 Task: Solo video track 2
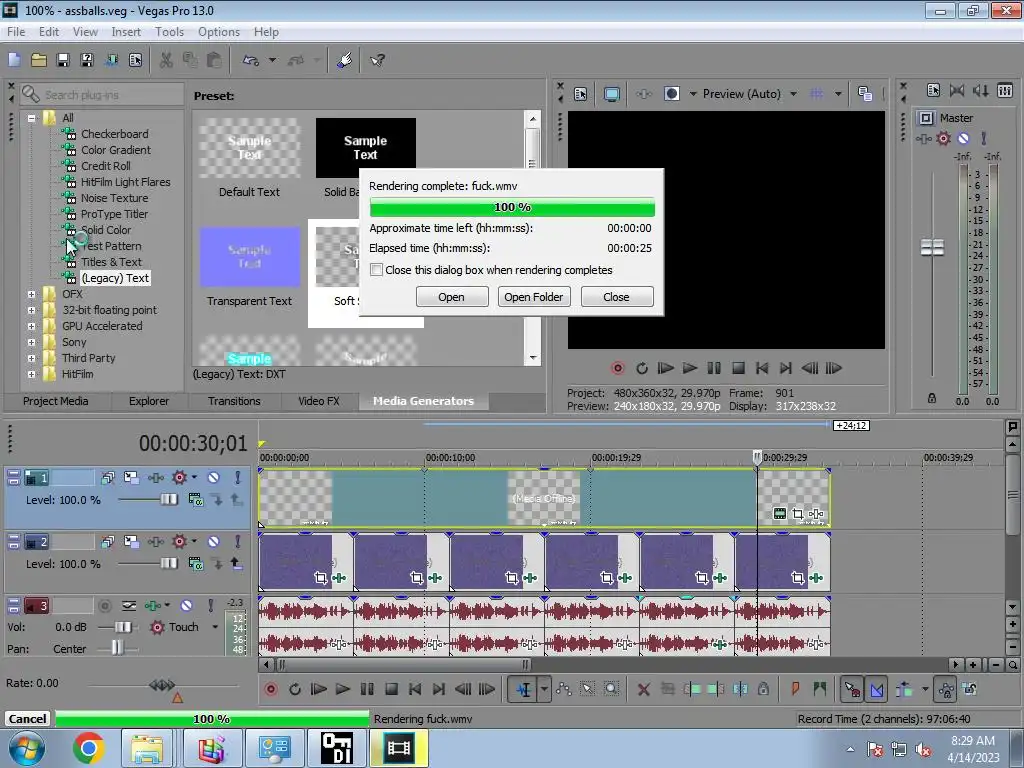[x=238, y=541]
